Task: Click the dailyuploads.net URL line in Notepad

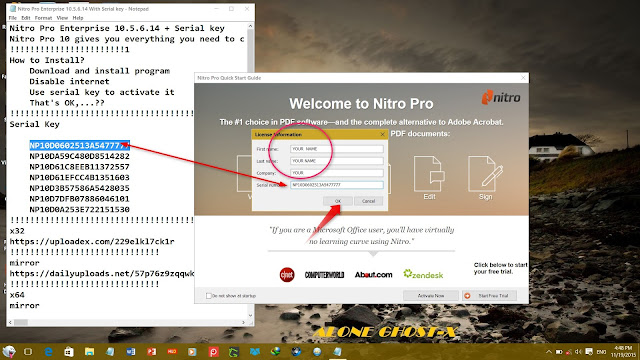Action: tap(102, 273)
